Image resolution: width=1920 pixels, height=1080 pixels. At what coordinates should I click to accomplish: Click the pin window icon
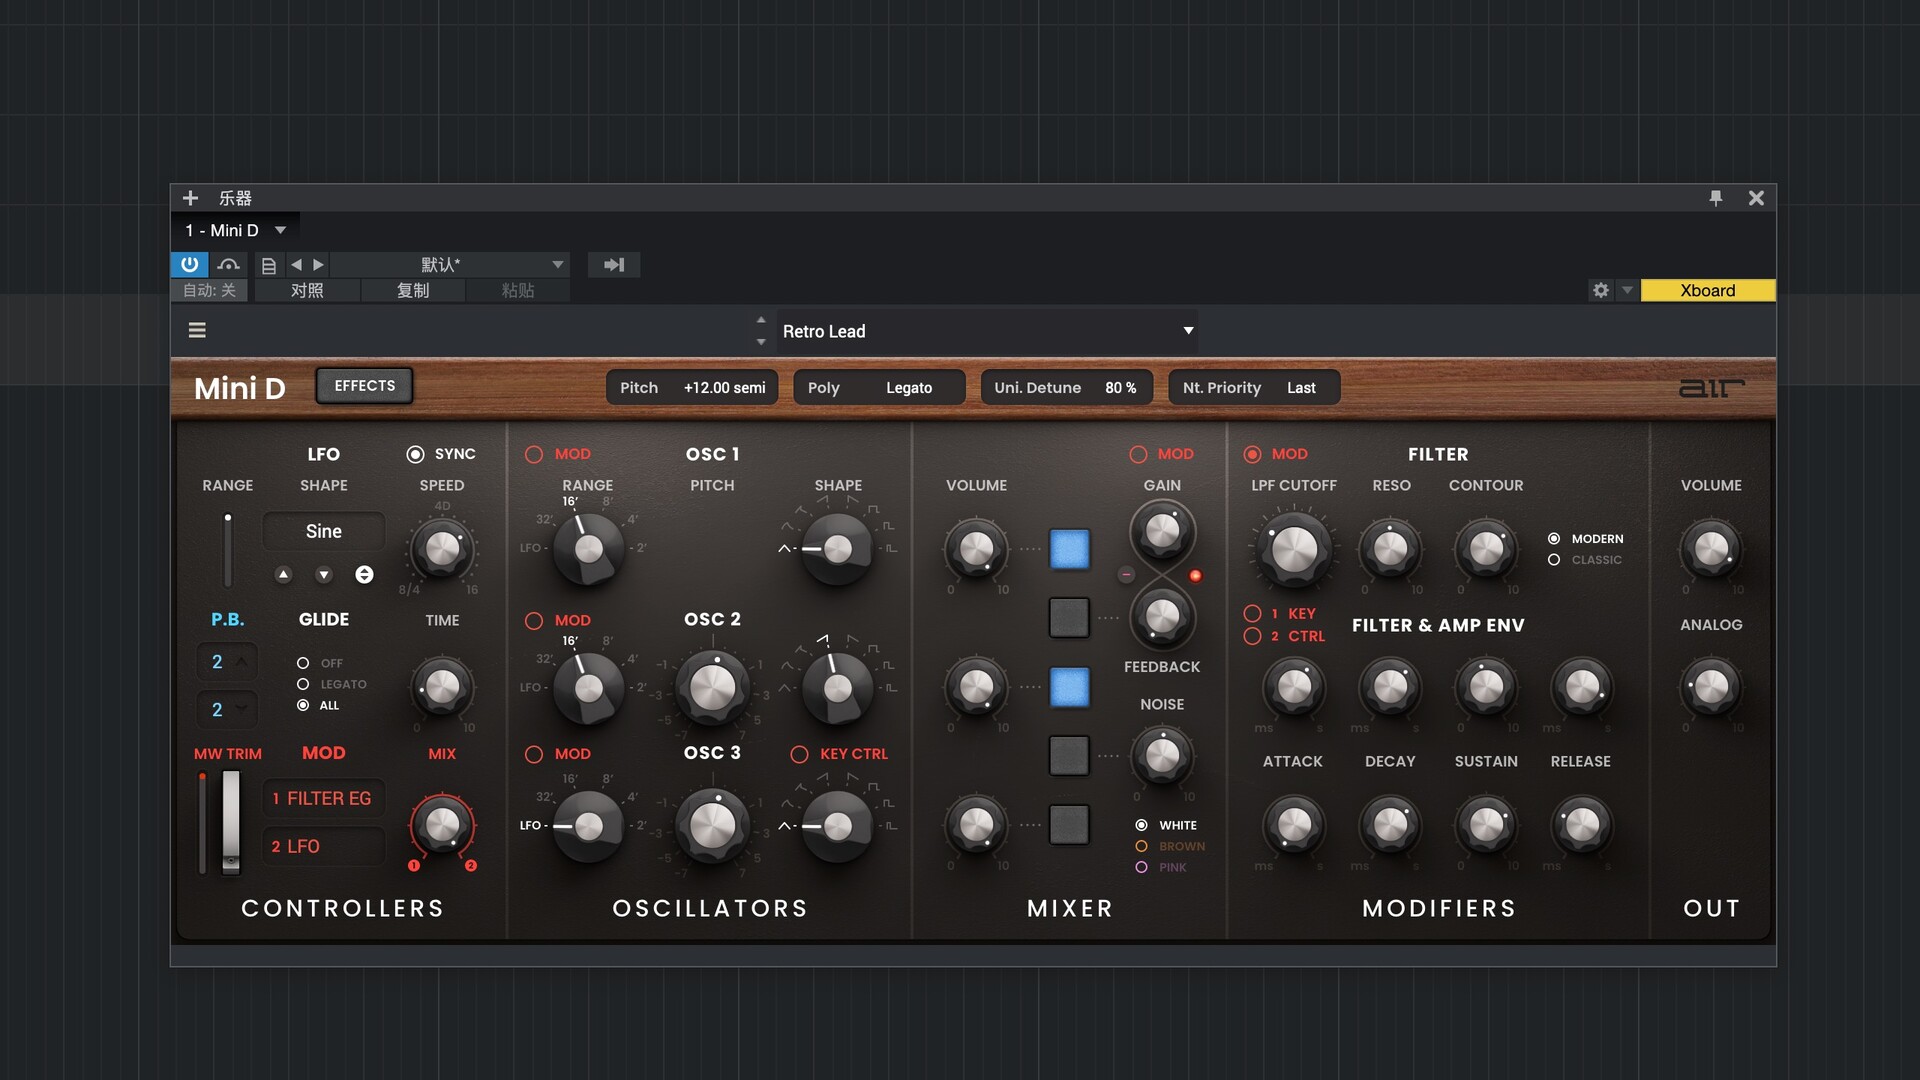coord(1716,198)
